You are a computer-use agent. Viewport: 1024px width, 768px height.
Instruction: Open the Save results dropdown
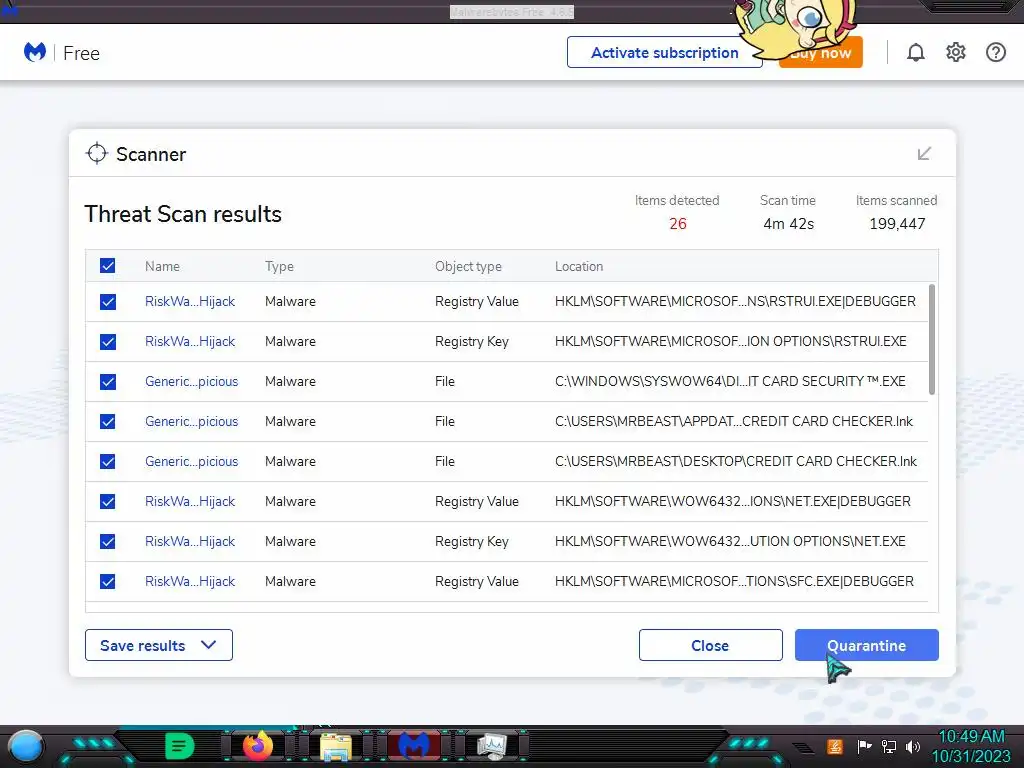click(159, 645)
